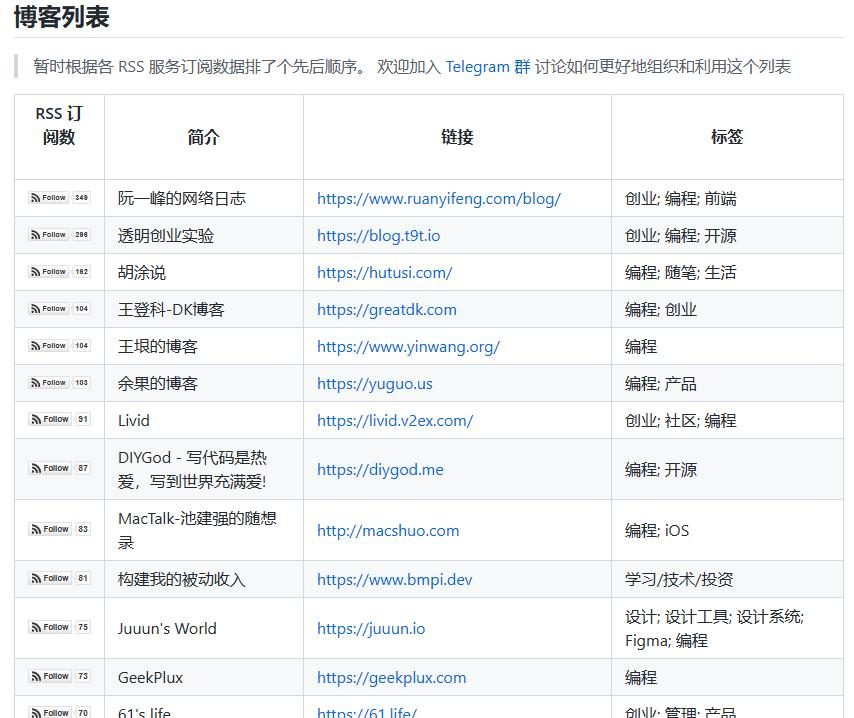Click the RSS Follow badge for 胡涂说
The height and width of the screenshot is (718, 854).
click(59, 271)
